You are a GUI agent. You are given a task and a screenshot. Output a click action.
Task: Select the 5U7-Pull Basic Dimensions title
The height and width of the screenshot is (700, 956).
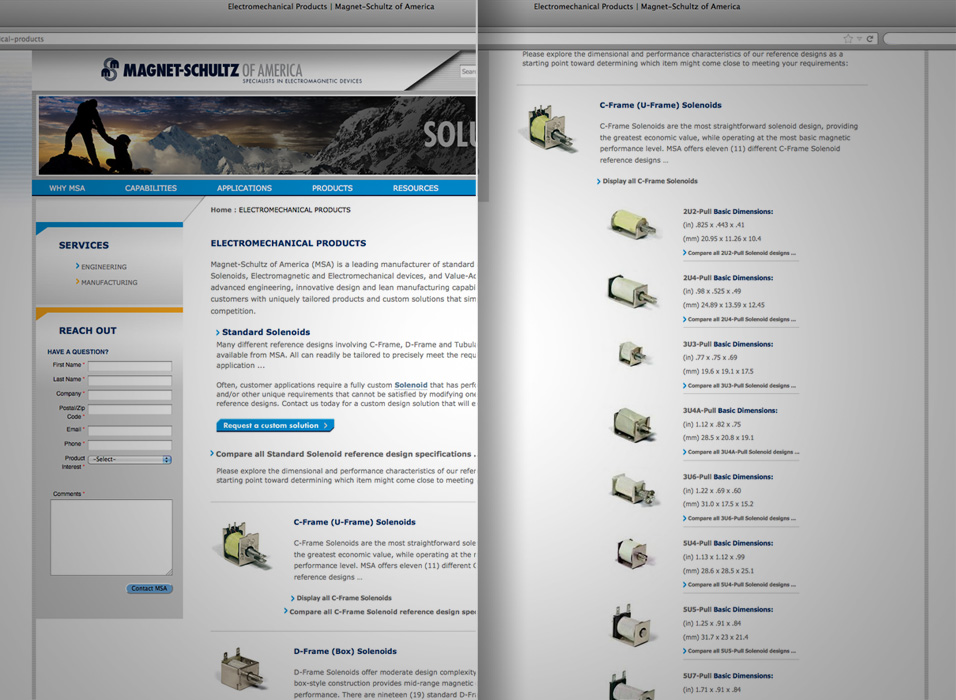(728, 676)
